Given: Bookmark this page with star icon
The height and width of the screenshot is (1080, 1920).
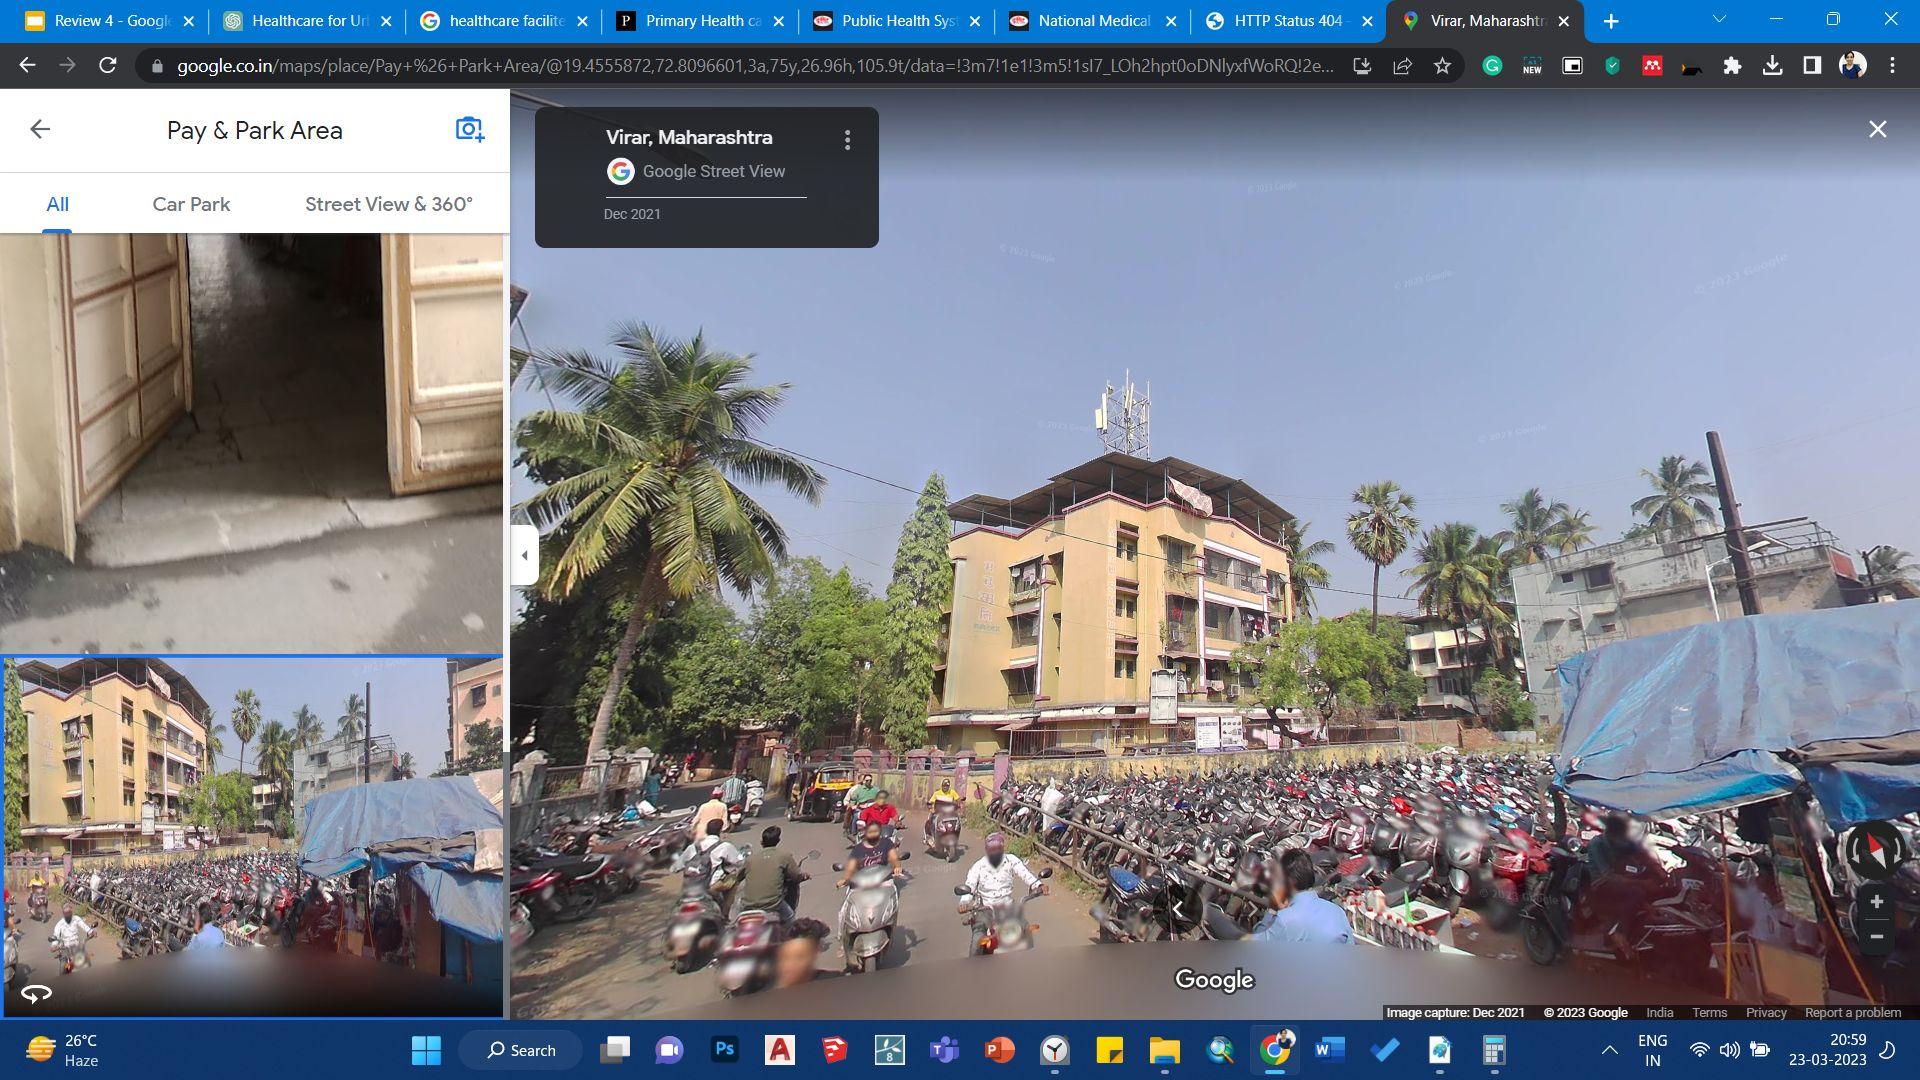Looking at the screenshot, I should pos(1441,66).
